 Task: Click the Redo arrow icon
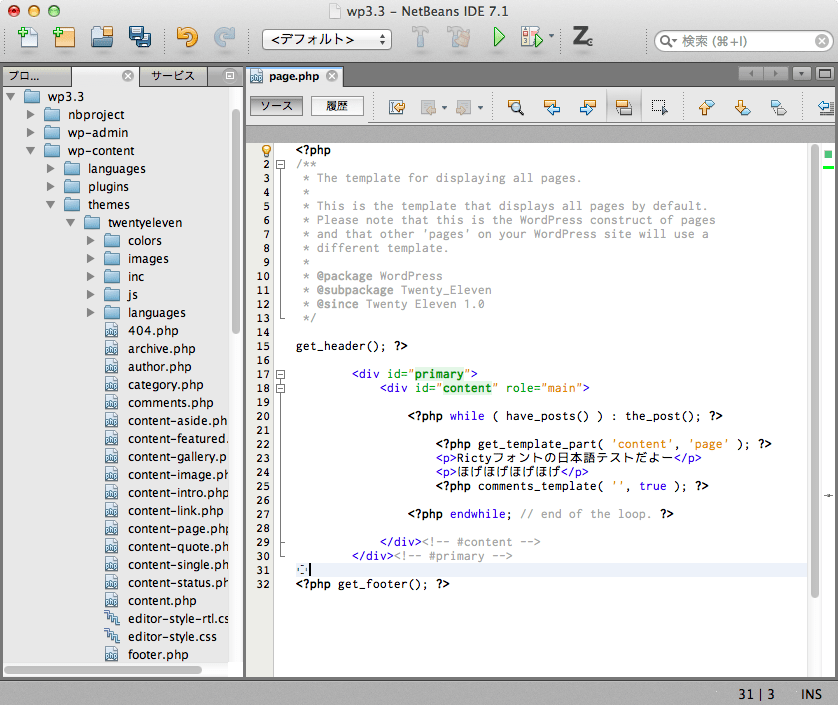pyautogui.click(x=224, y=37)
